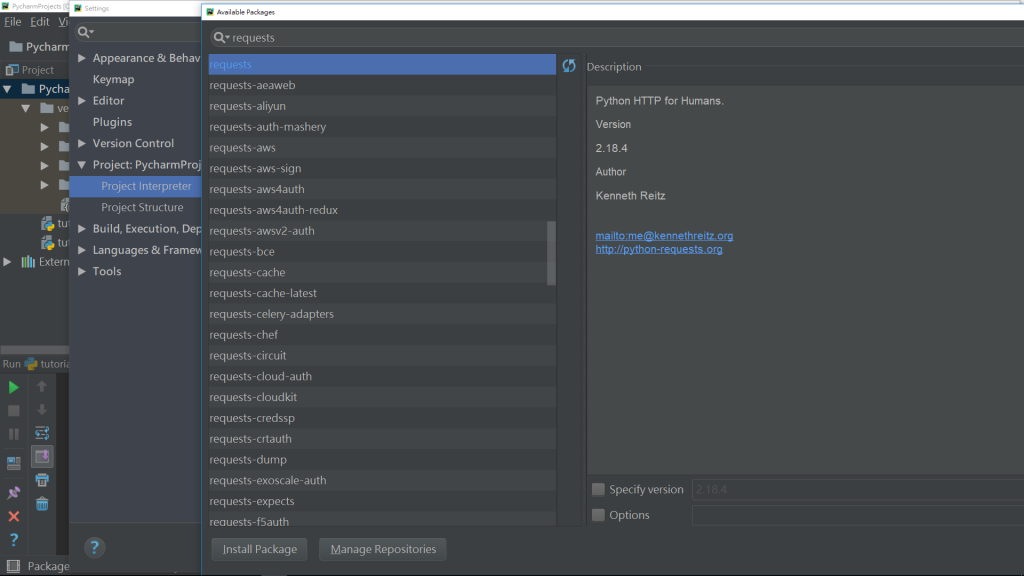Click the Project tool window icon

point(12,69)
